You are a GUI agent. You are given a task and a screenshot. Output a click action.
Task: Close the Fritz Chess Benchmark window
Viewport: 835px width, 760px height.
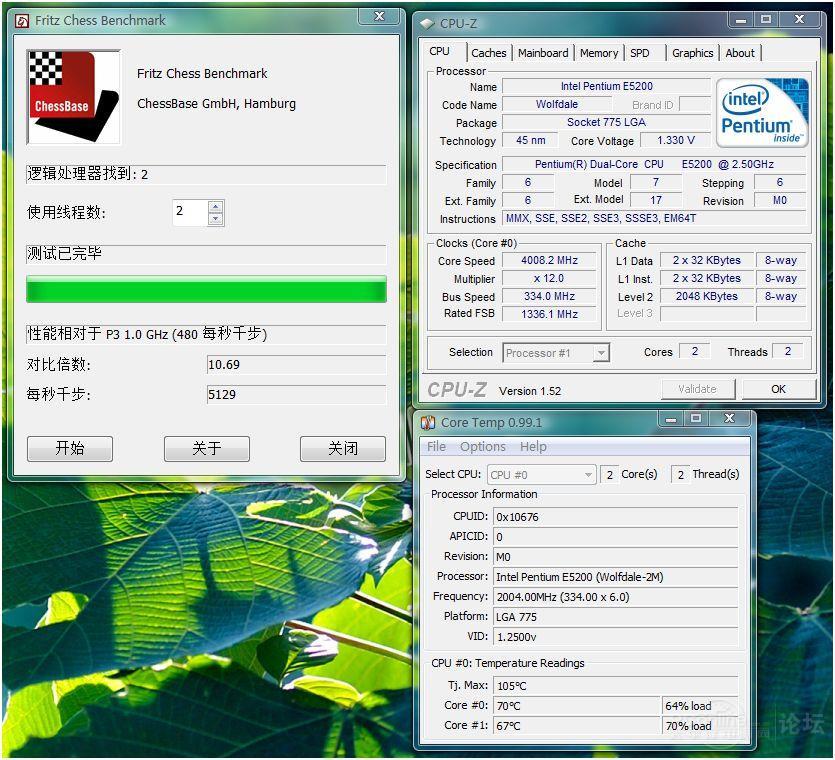[x=379, y=17]
